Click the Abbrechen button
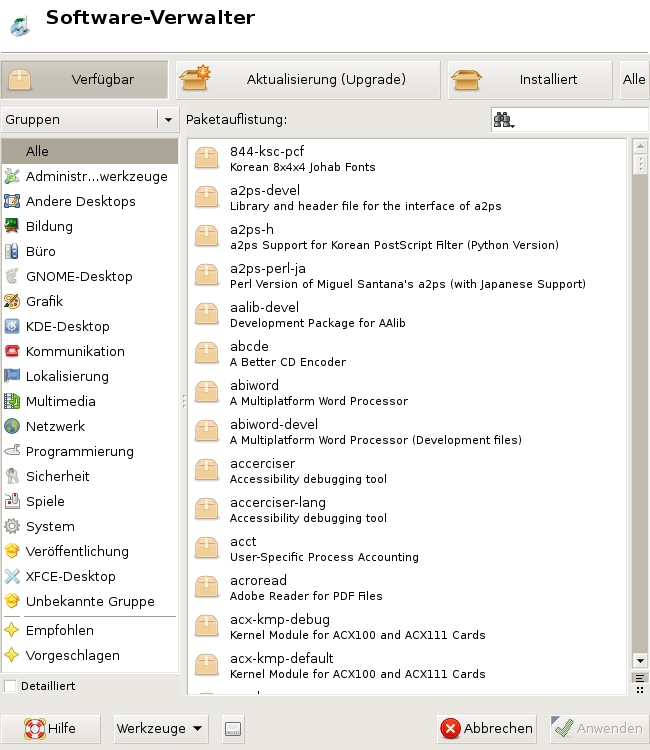This screenshot has height=750, width=650. point(486,728)
